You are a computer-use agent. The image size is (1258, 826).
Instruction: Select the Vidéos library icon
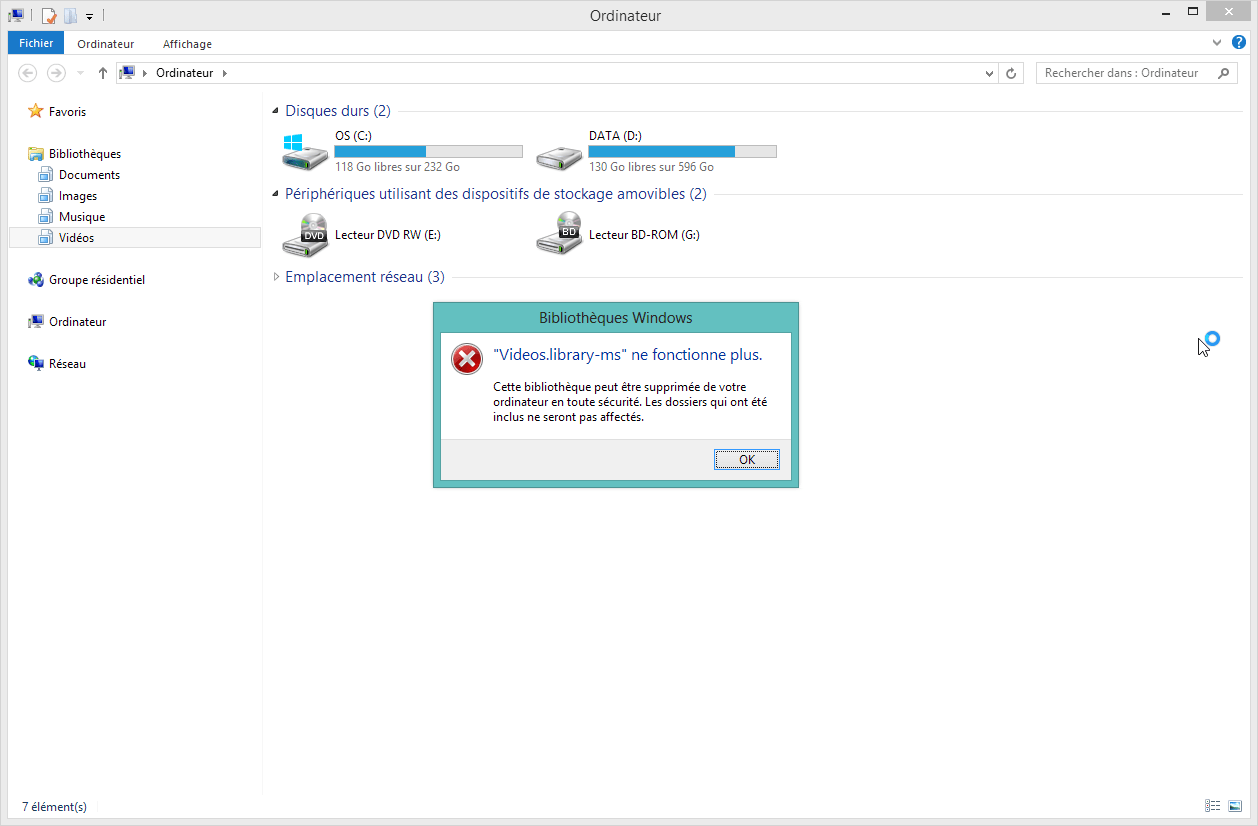point(45,238)
